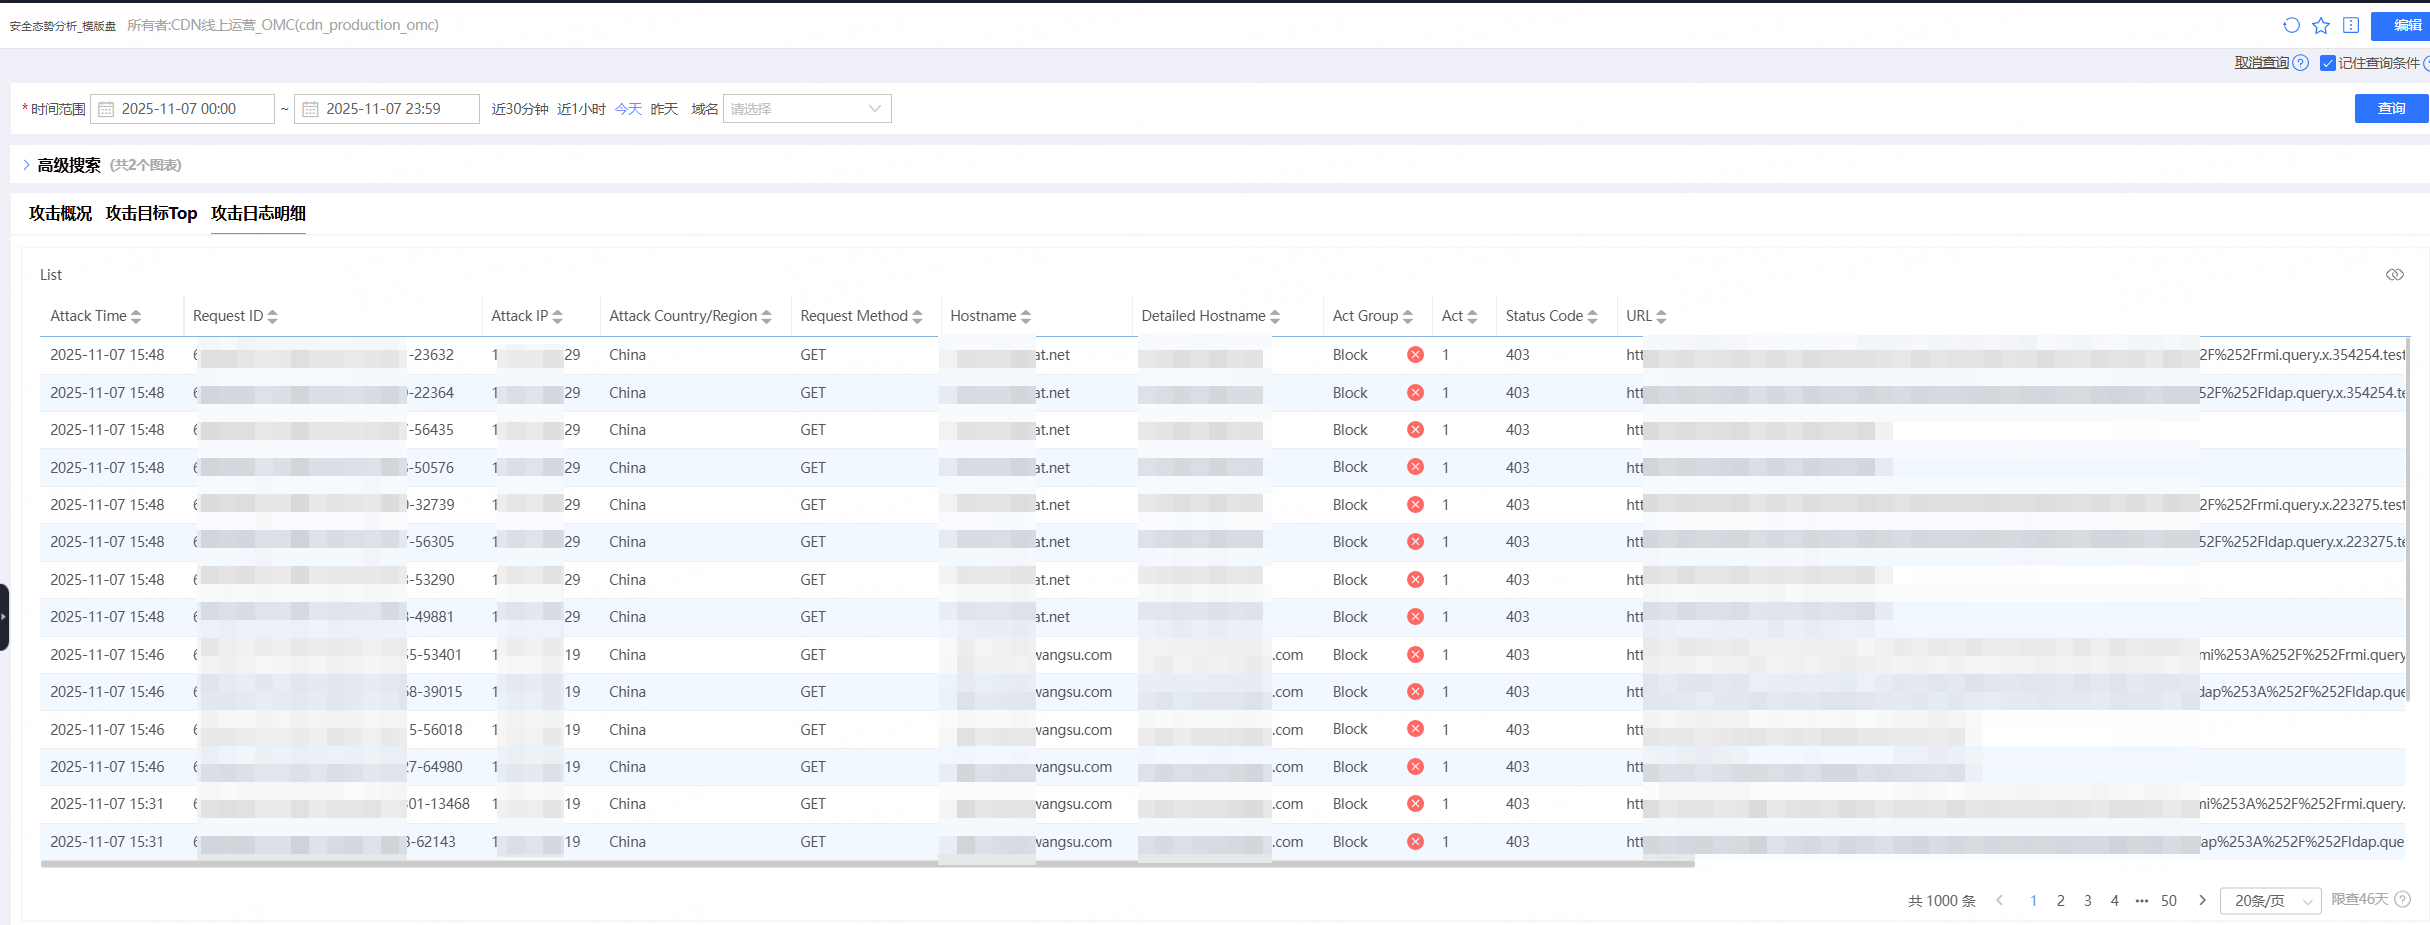Open the start date calendar picker
2430x925 pixels.
click(106, 108)
